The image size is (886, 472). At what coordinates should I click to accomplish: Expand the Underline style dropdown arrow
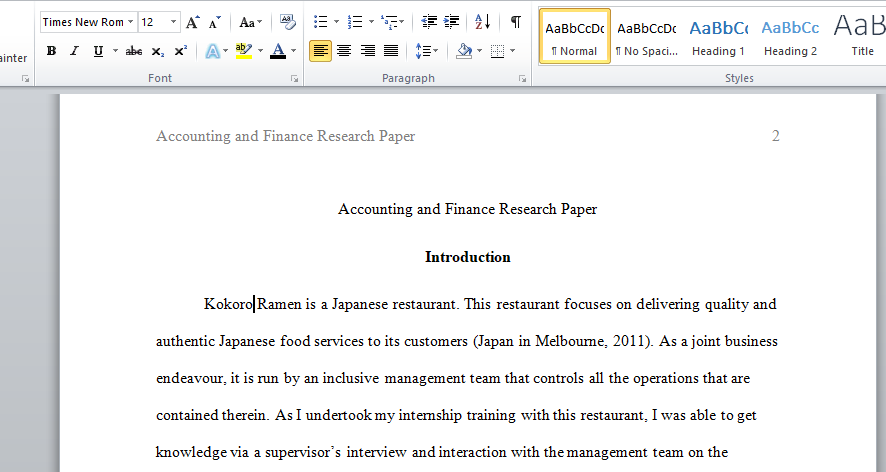(x=115, y=51)
